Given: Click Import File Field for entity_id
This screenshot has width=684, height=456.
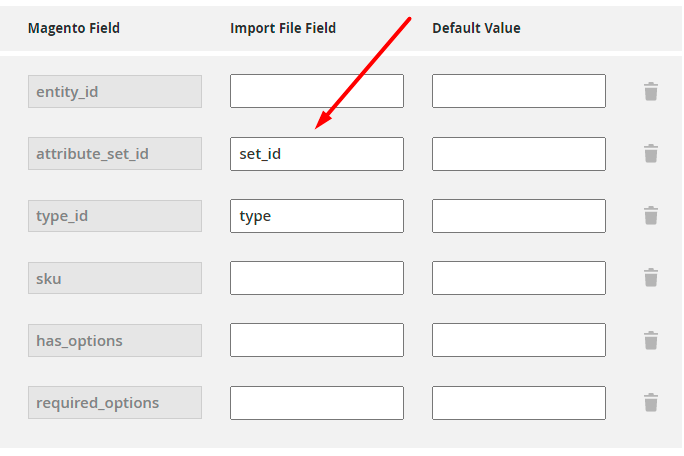Looking at the screenshot, I should 317,91.
